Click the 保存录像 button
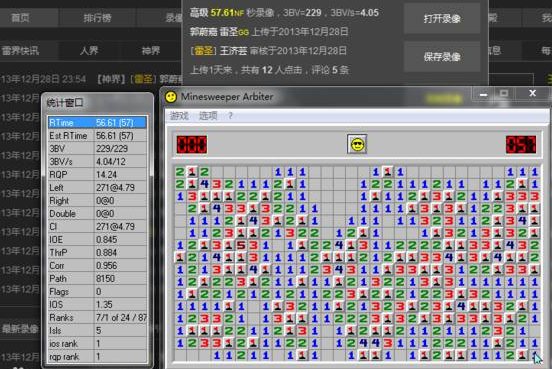 pos(442,57)
